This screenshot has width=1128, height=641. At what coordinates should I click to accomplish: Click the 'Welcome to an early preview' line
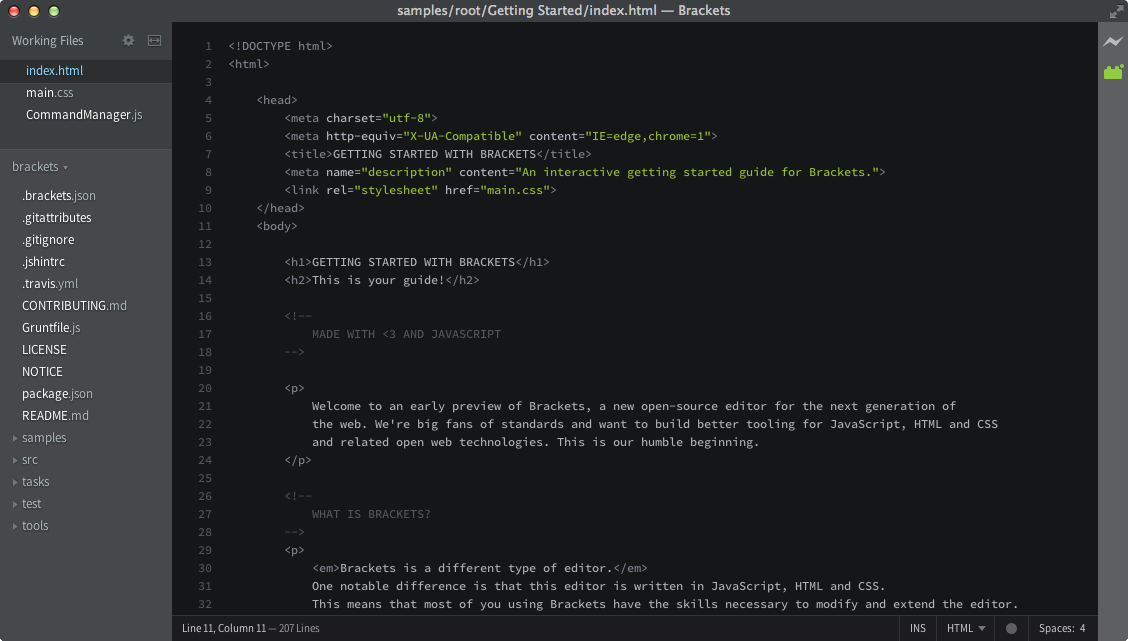point(634,406)
